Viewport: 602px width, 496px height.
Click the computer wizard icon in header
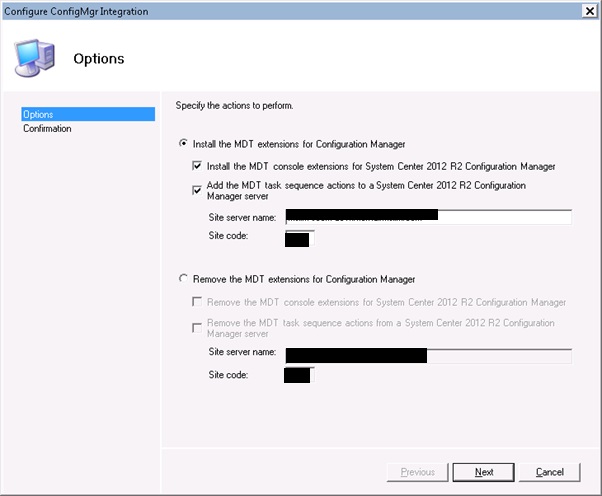(35, 58)
